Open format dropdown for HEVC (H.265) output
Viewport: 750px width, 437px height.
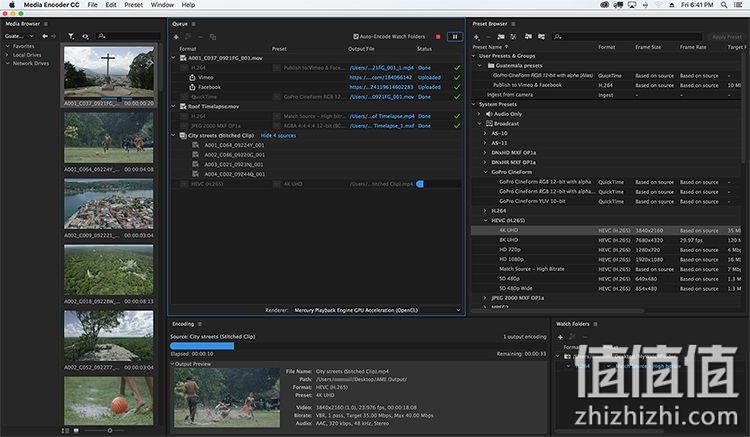pyautogui.click(x=184, y=184)
